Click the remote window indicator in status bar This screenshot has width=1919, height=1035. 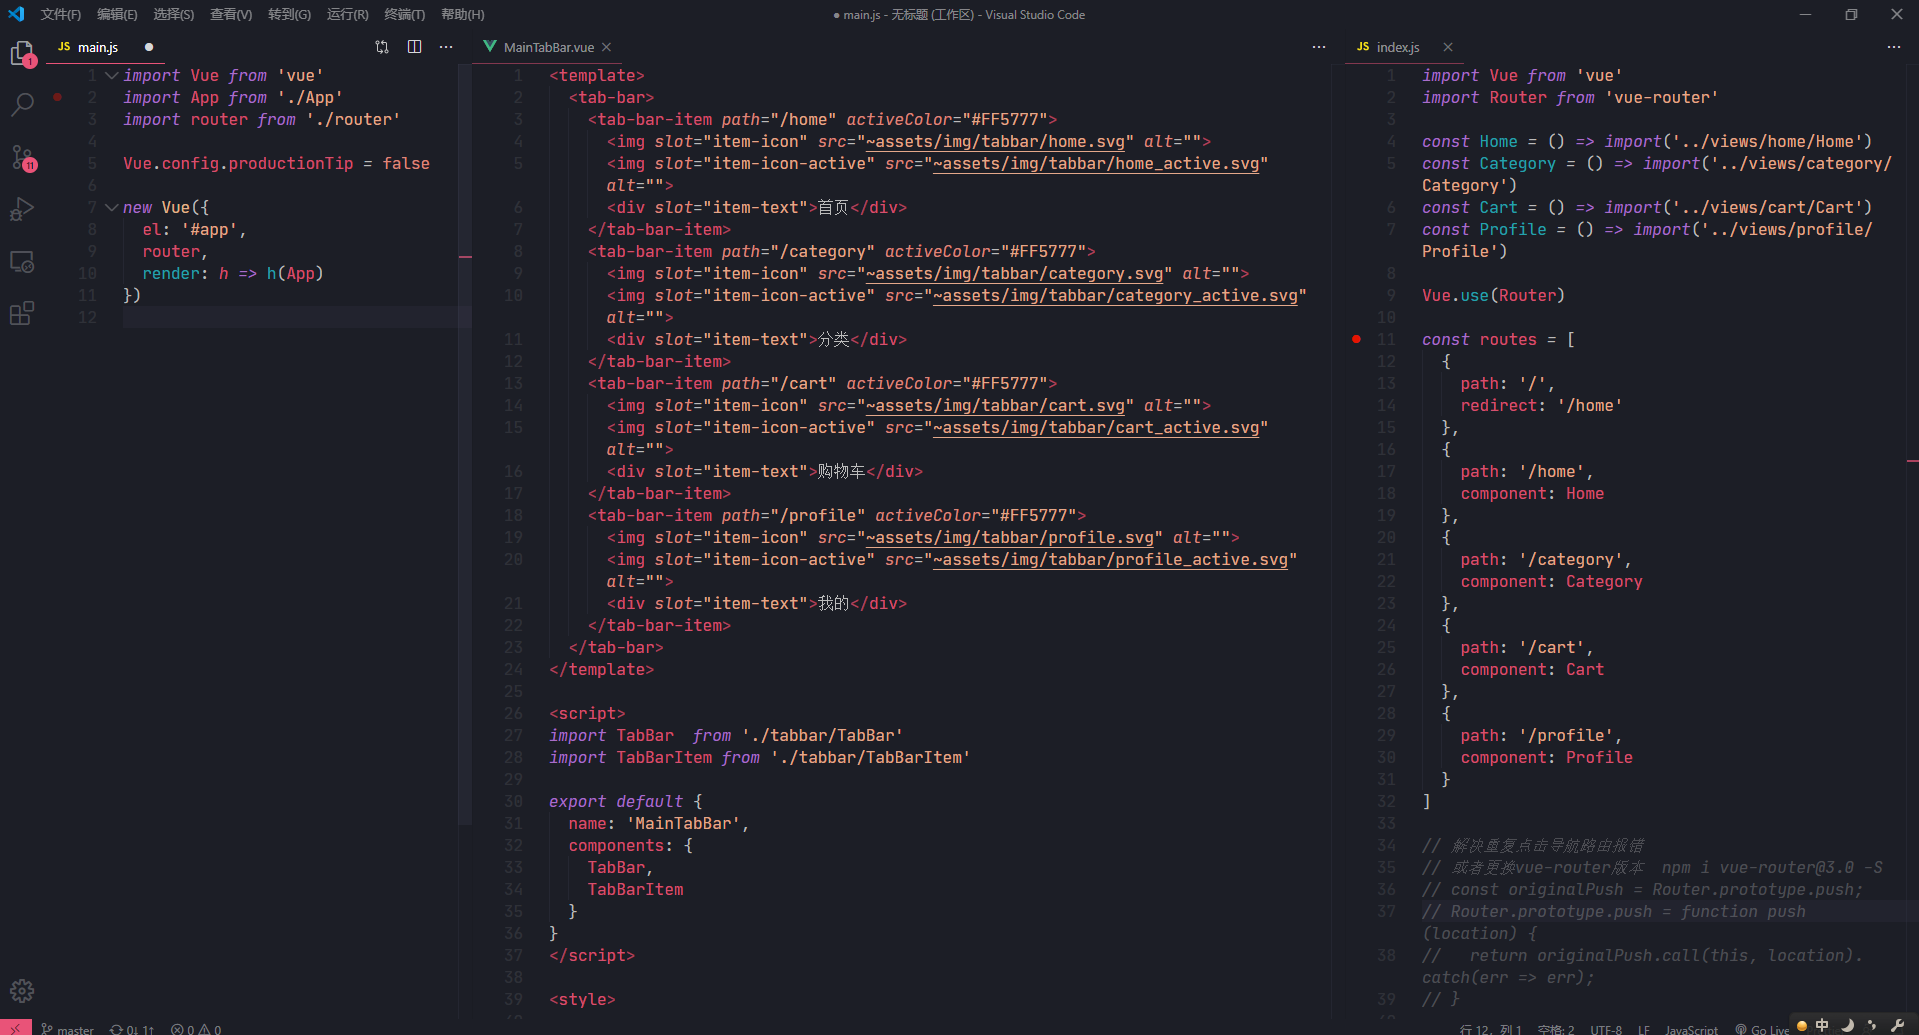[15, 1028]
